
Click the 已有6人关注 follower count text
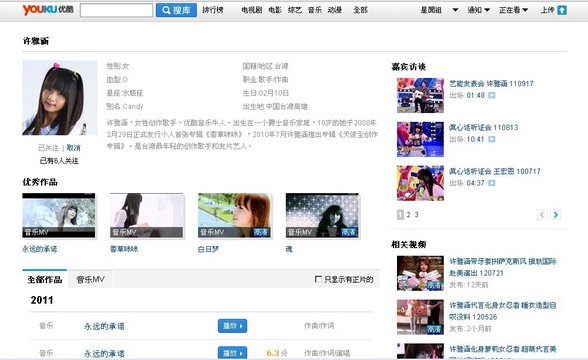pyautogui.click(x=59, y=161)
